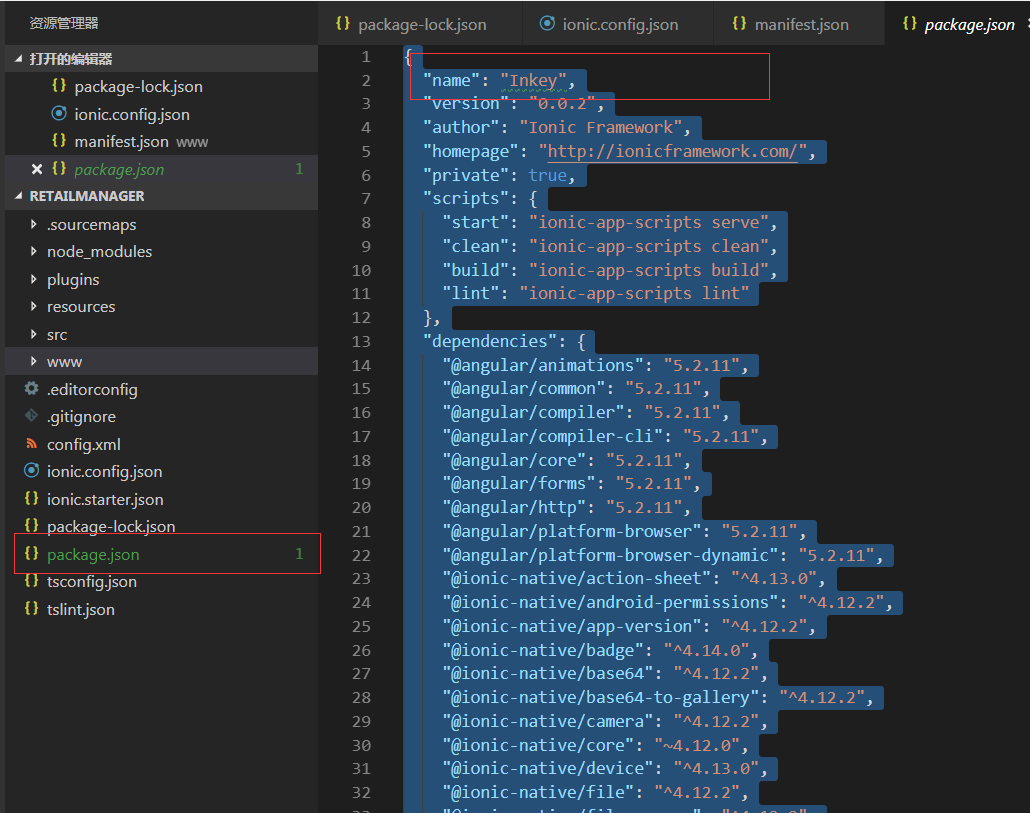The height and width of the screenshot is (813, 1030).
Task: Click "ionic-app-scripts lint" script value
Action: coord(634,294)
